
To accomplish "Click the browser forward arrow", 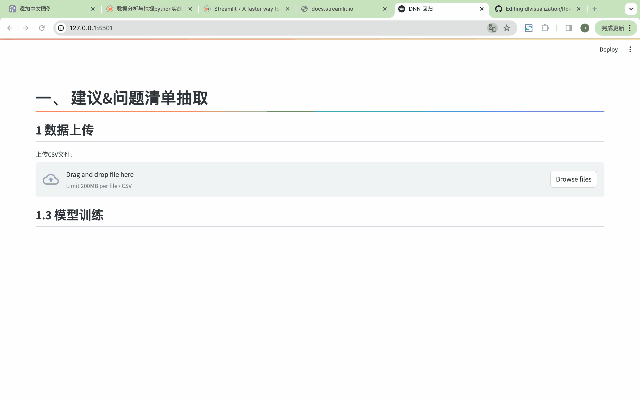I will coord(26,28).
